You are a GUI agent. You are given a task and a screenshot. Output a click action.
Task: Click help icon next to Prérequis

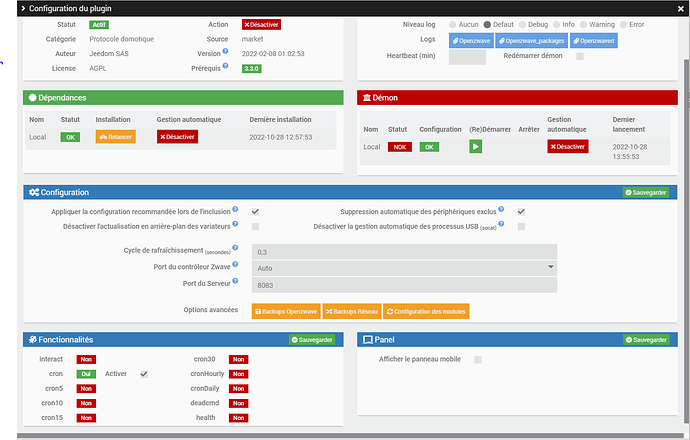(225, 66)
